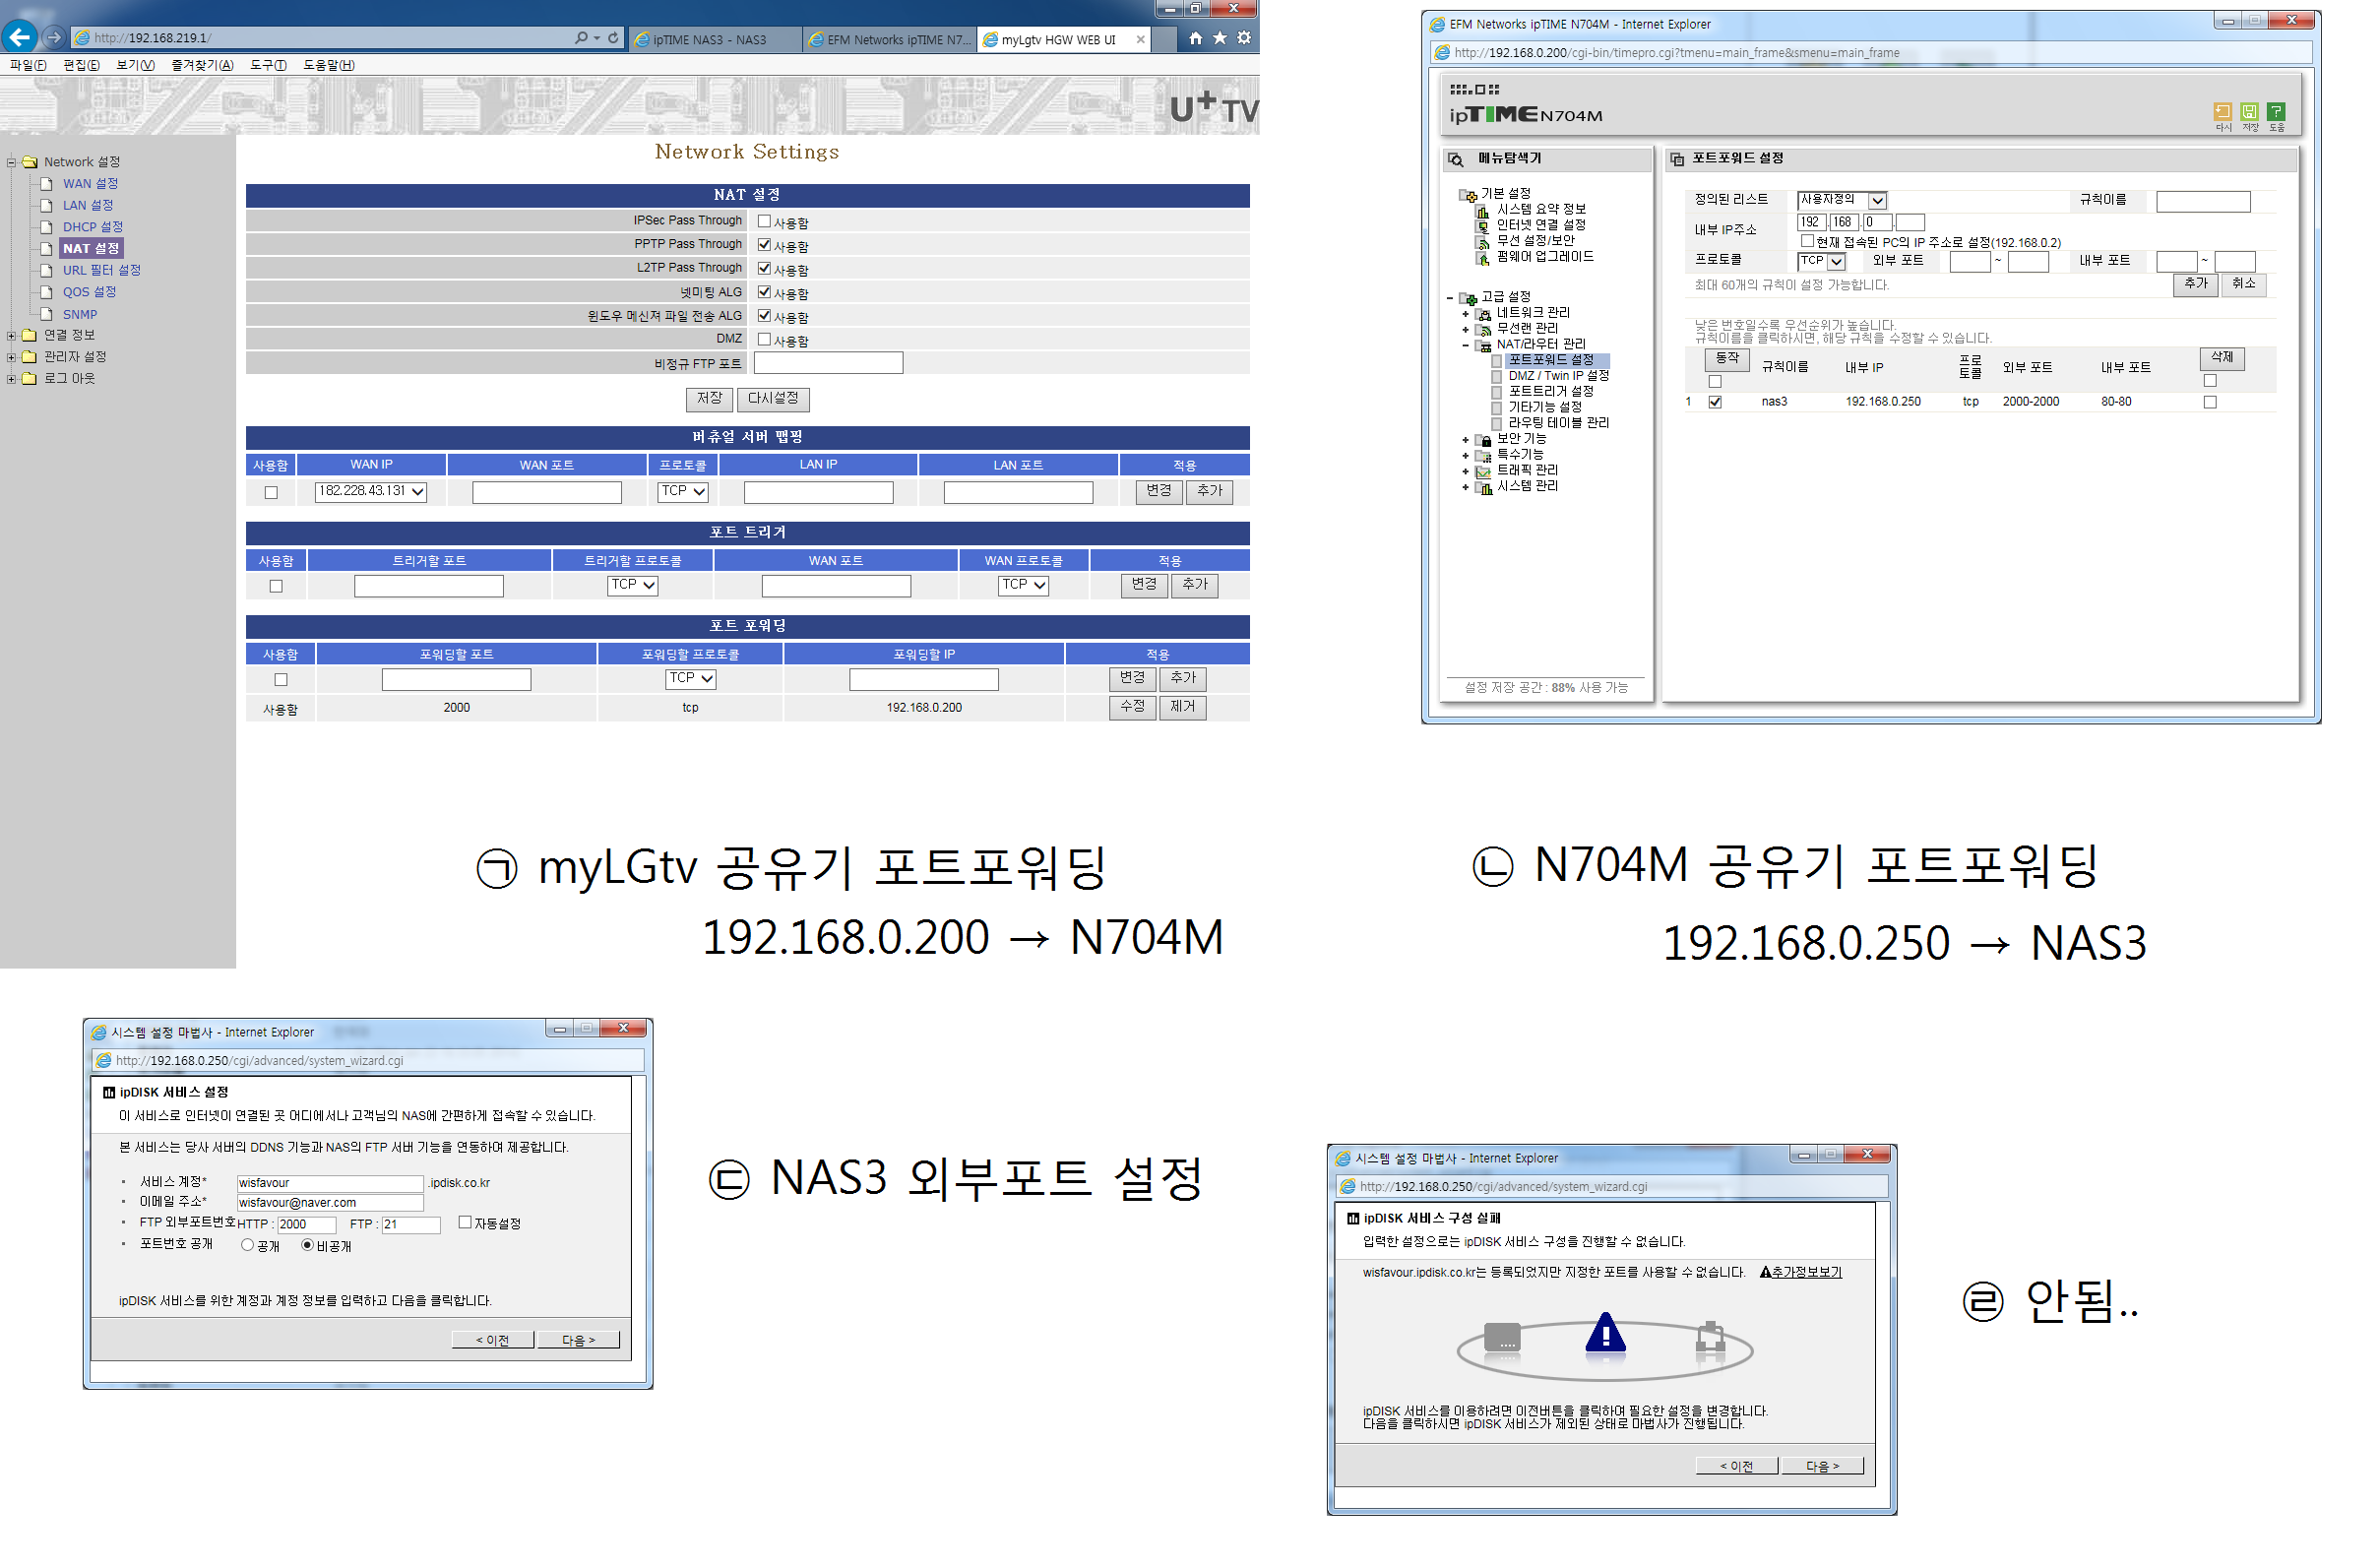Open the 사용자정의 defined list dropdown
The height and width of the screenshot is (1567, 2380).
1840,200
